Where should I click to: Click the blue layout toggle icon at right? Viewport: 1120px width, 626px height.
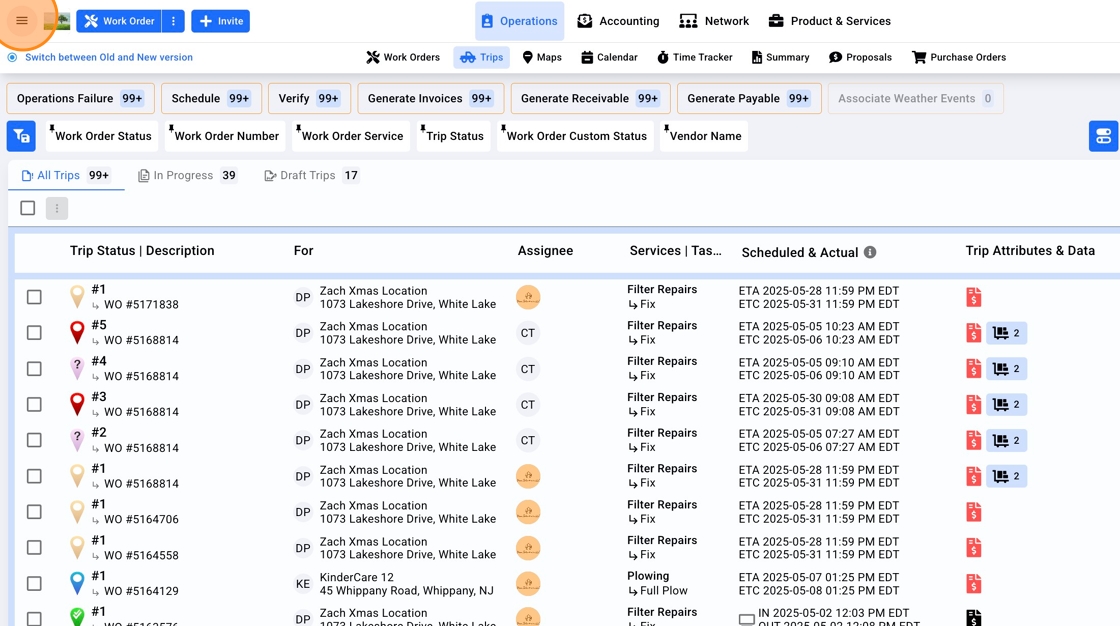click(1103, 136)
